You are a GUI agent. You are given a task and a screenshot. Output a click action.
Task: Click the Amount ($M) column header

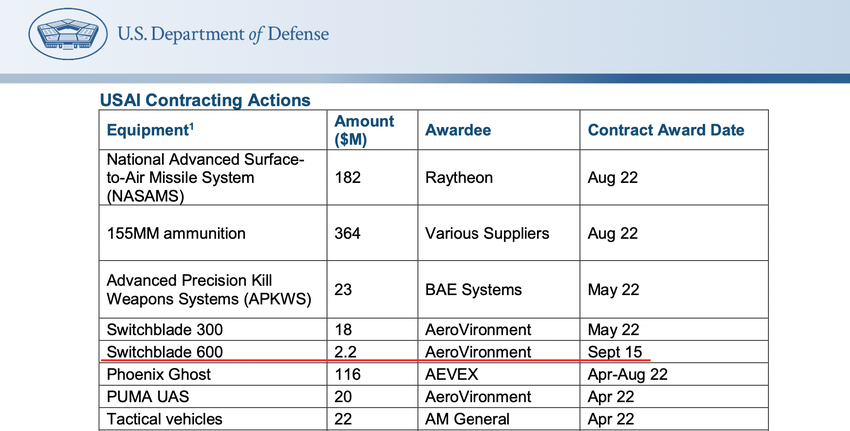[364, 130]
